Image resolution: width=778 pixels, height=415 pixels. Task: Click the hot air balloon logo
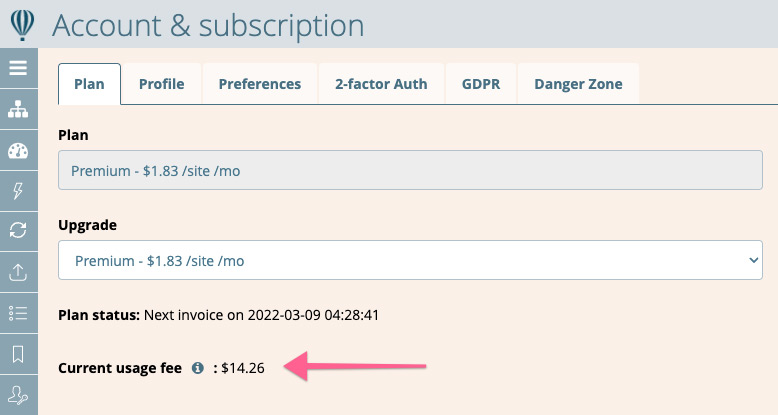[x=22, y=25]
